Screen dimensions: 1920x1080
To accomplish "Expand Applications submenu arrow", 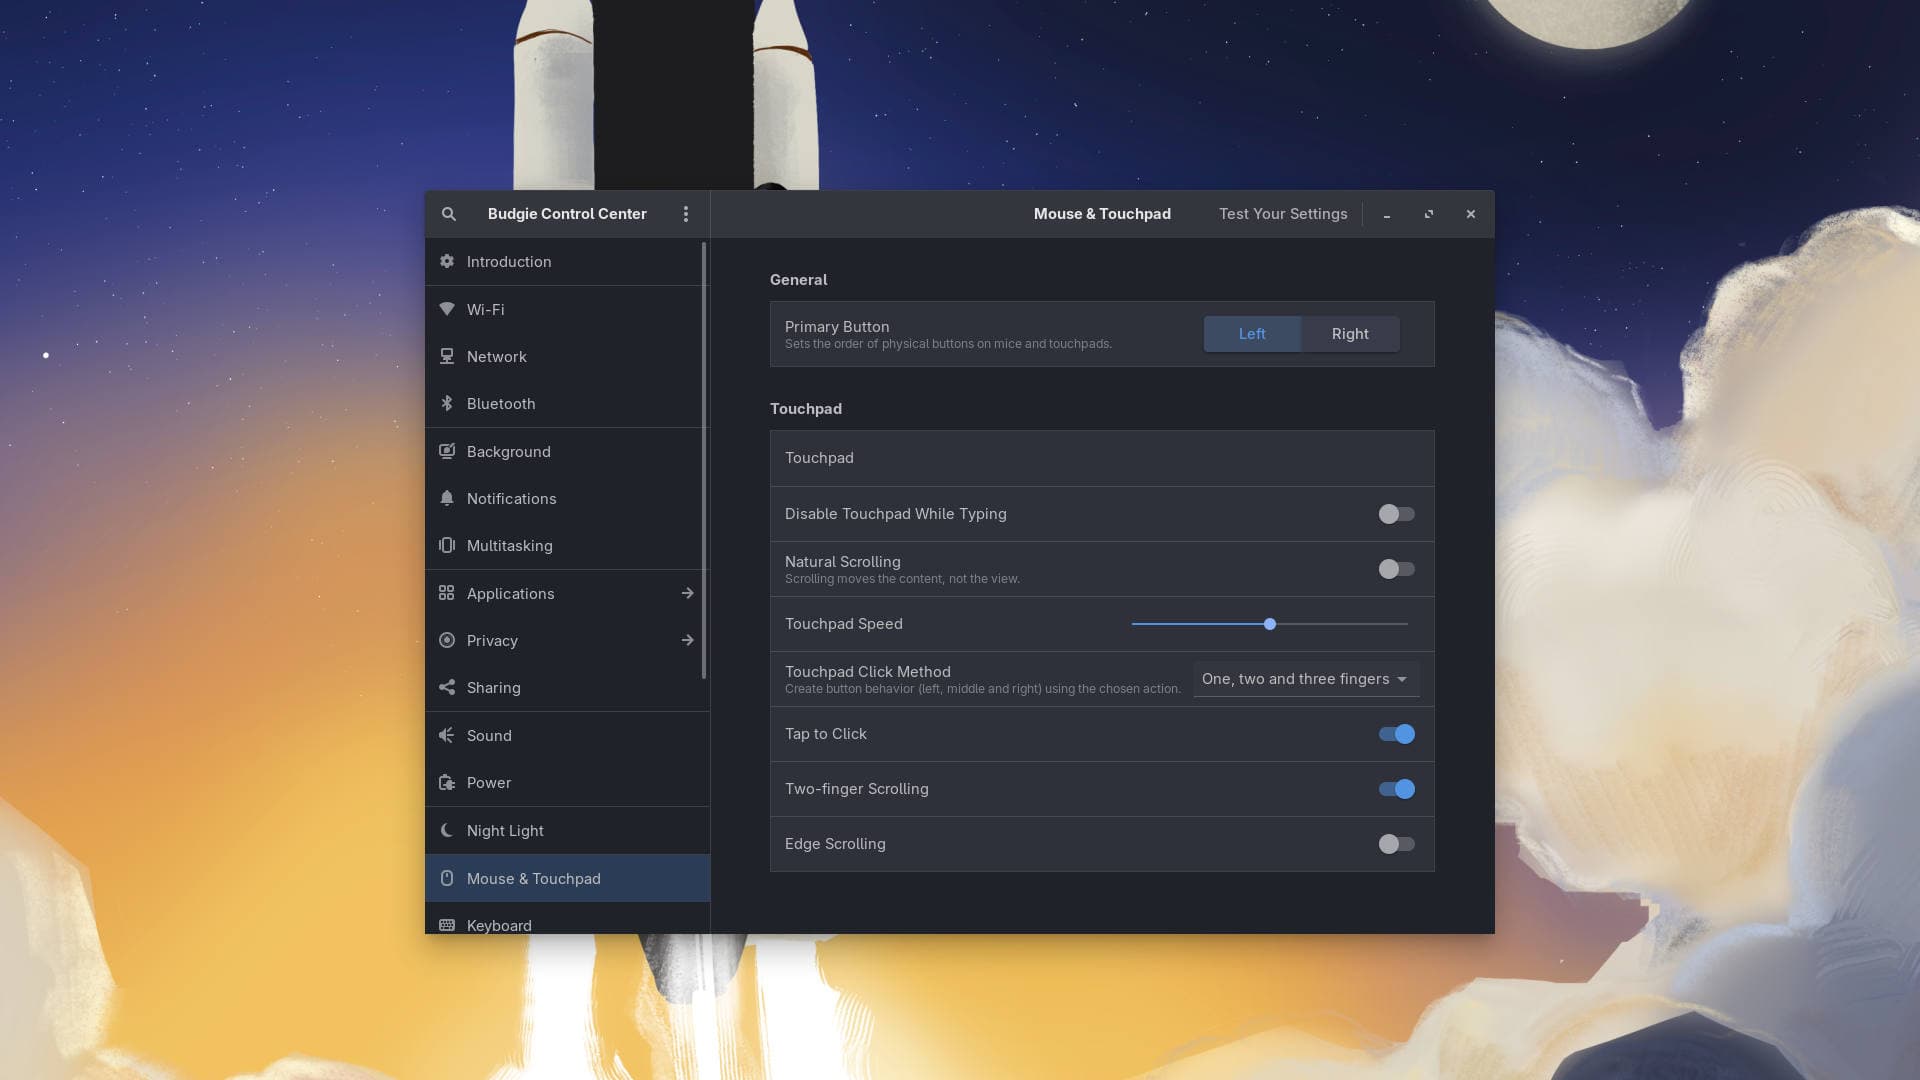I will [x=687, y=593].
